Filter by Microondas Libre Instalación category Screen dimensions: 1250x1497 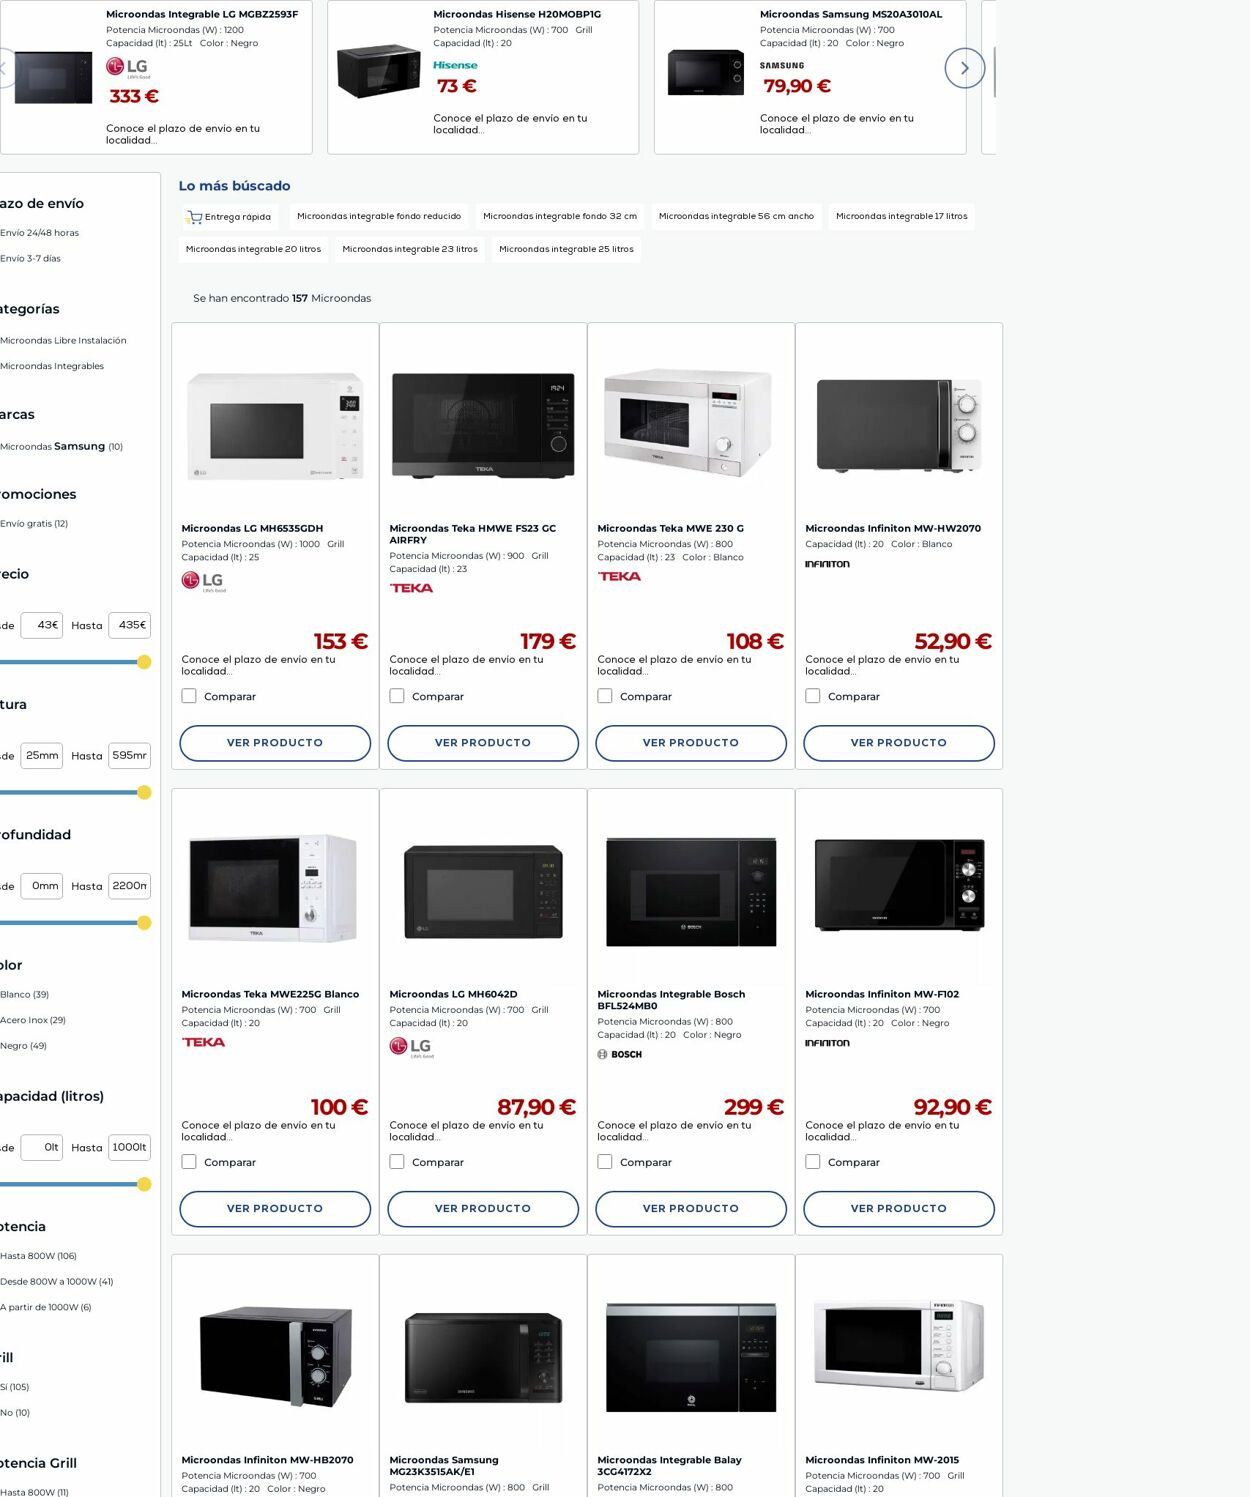click(64, 341)
